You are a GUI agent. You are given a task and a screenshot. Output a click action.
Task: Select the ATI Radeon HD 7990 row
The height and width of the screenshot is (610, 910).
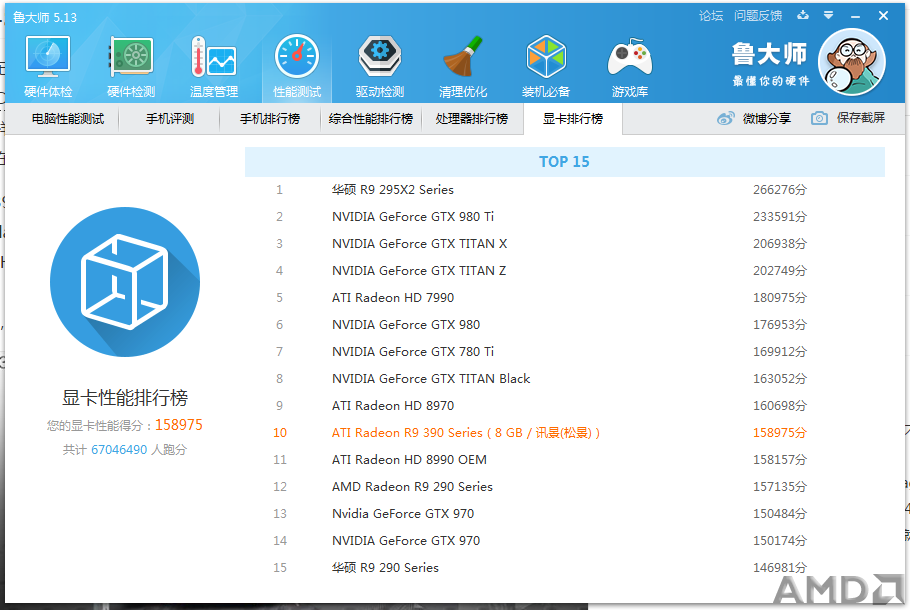pos(565,298)
